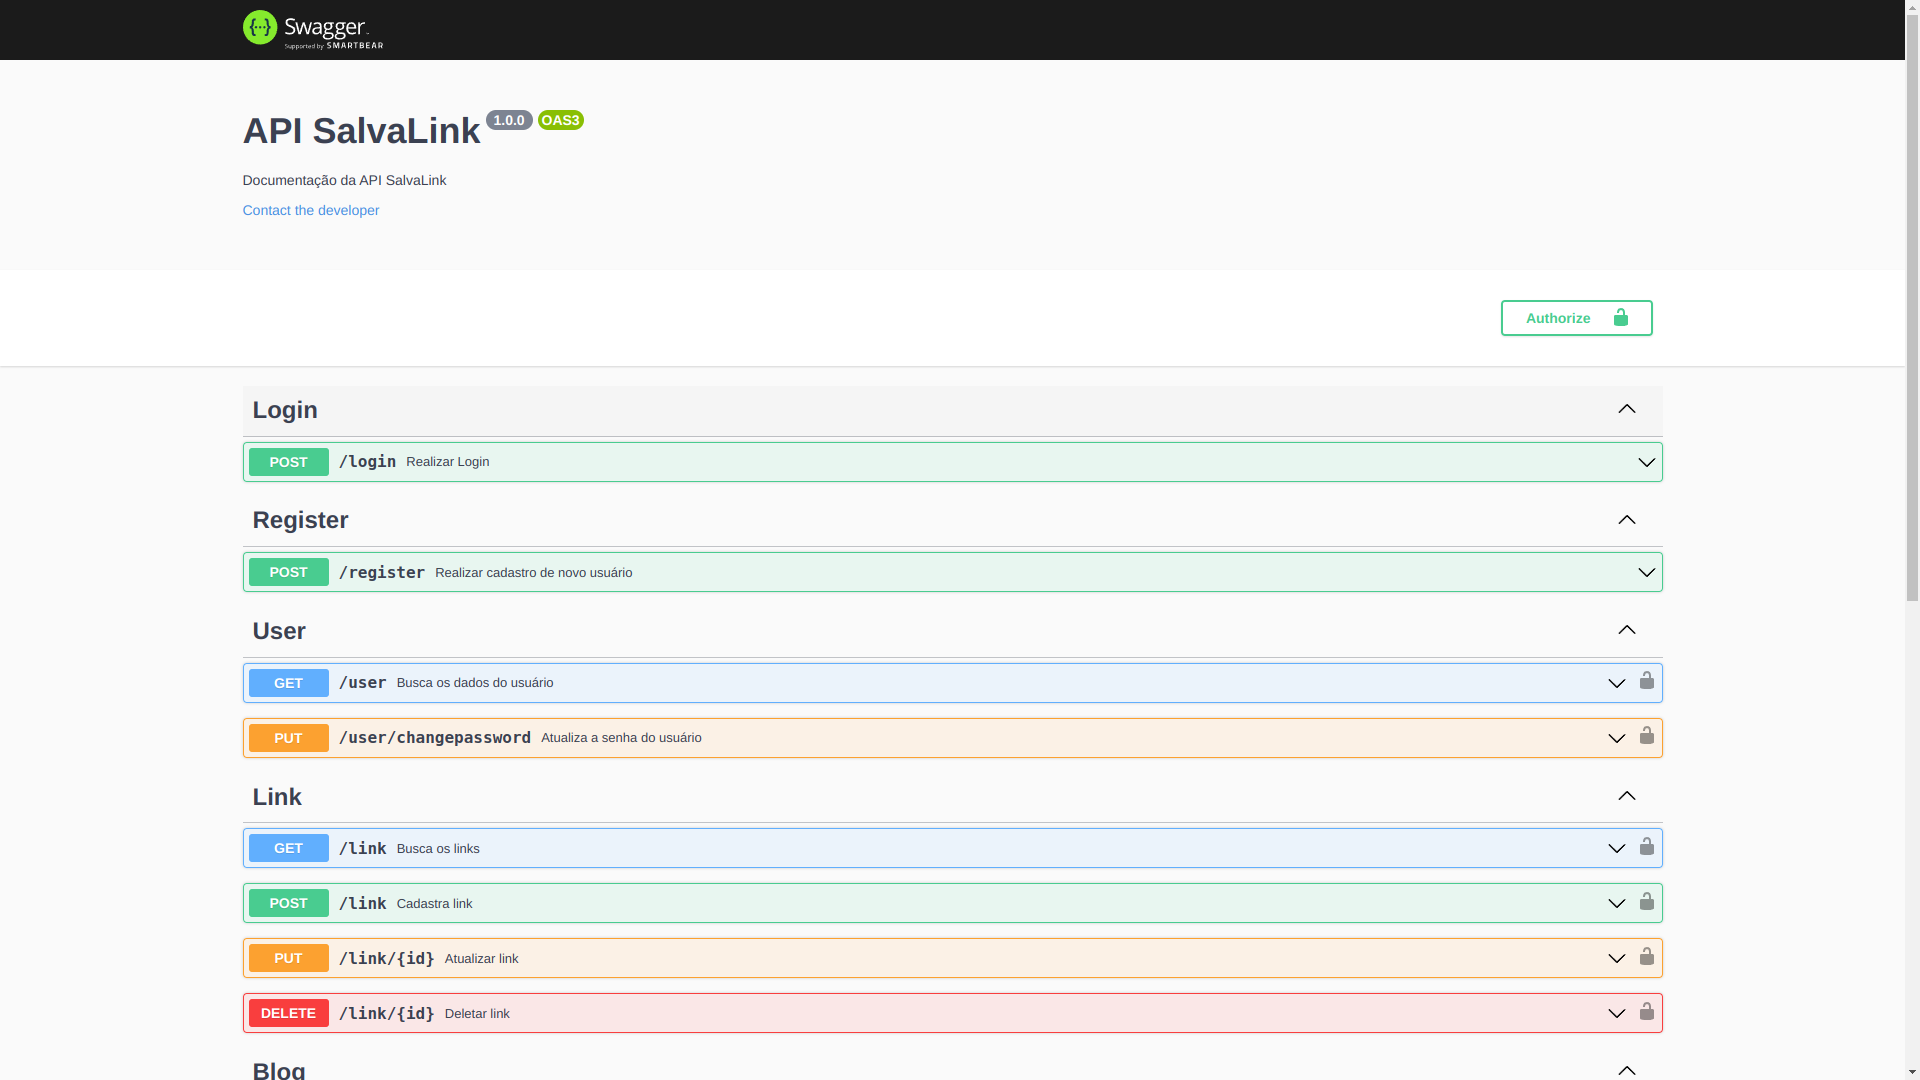This screenshot has width=1920, height=1080.
Task: Select the Blog tag section header
Action: click(279, 1069)
